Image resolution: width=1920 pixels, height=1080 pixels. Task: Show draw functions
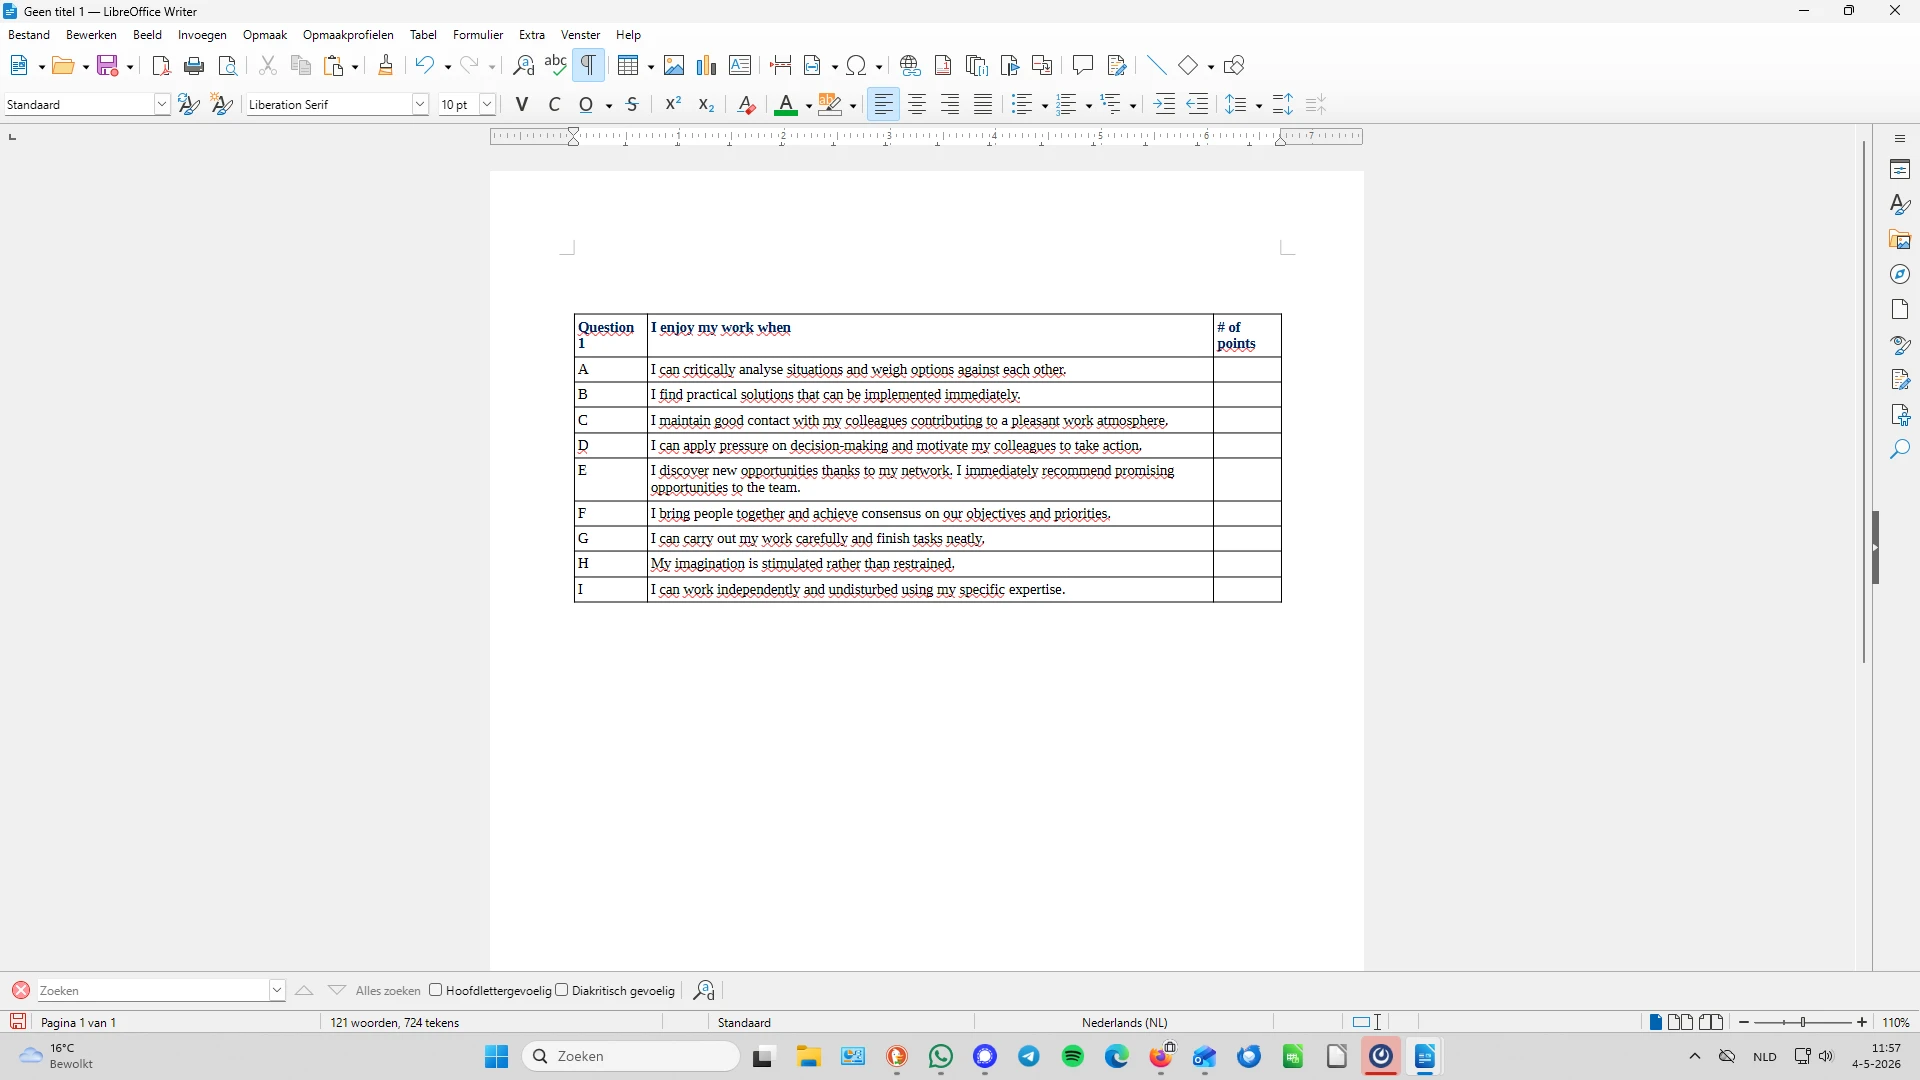click(1234, 66)
